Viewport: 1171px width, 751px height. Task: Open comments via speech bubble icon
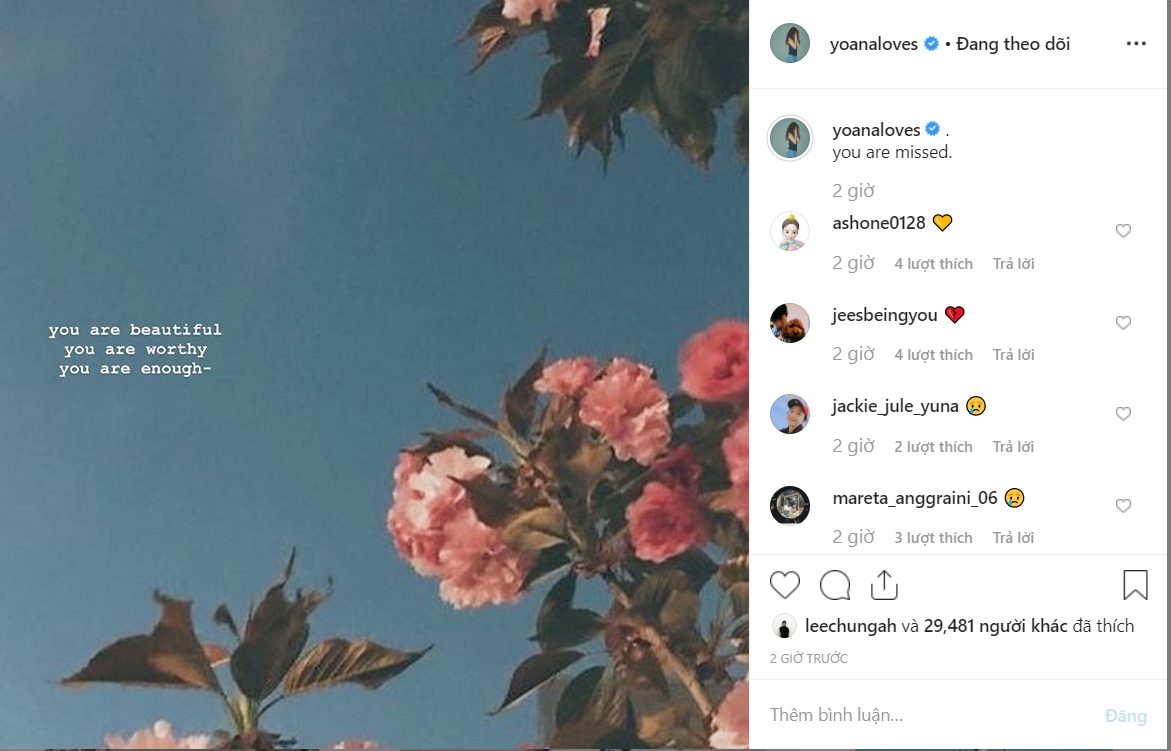pyautogui.click(x=835, y=585)
